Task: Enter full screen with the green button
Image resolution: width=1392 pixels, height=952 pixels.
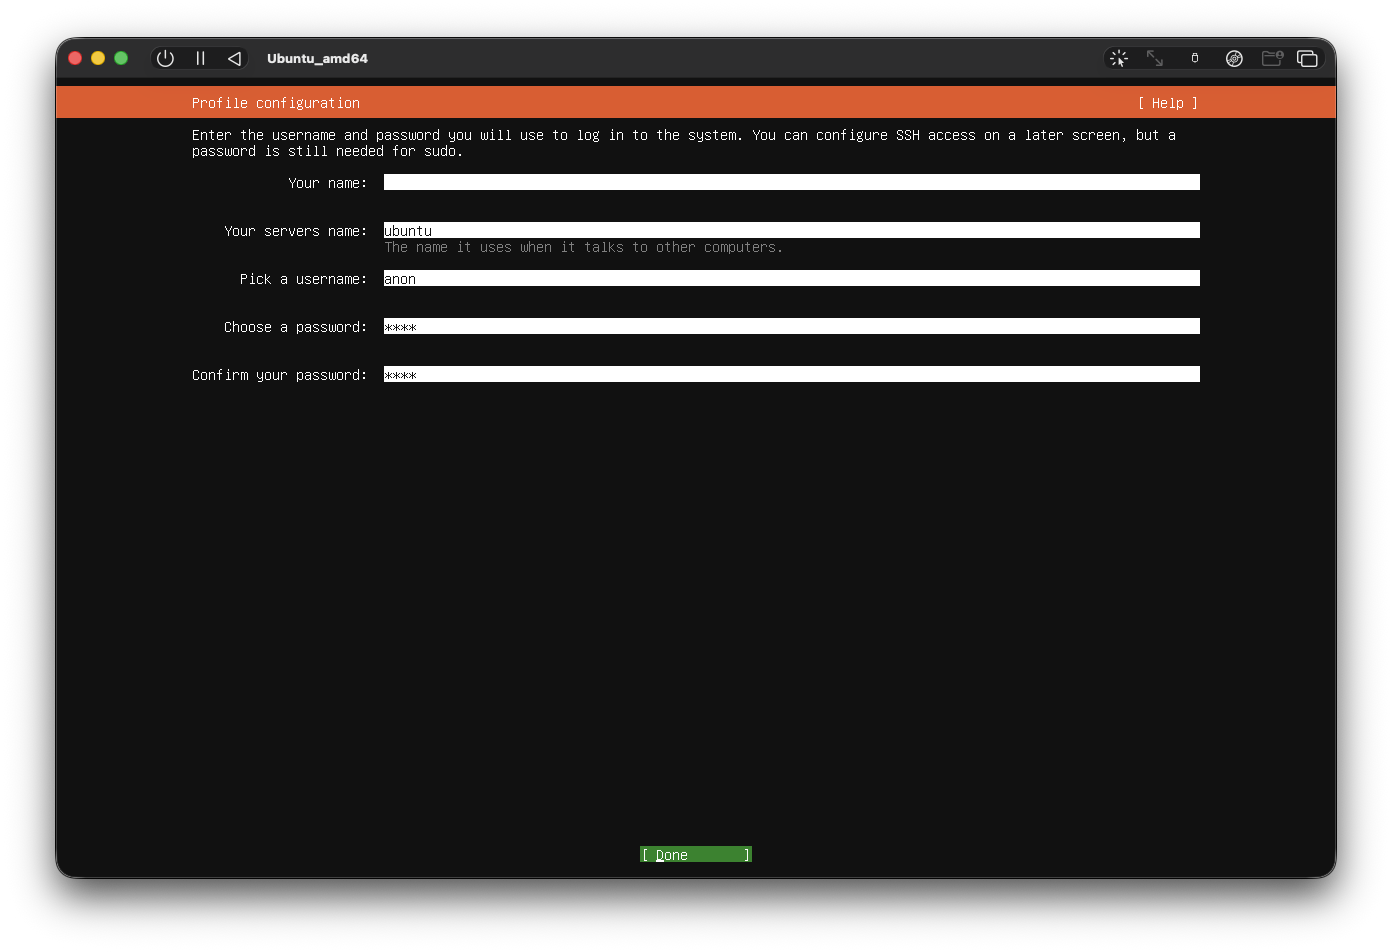Action: click(121, 58)
